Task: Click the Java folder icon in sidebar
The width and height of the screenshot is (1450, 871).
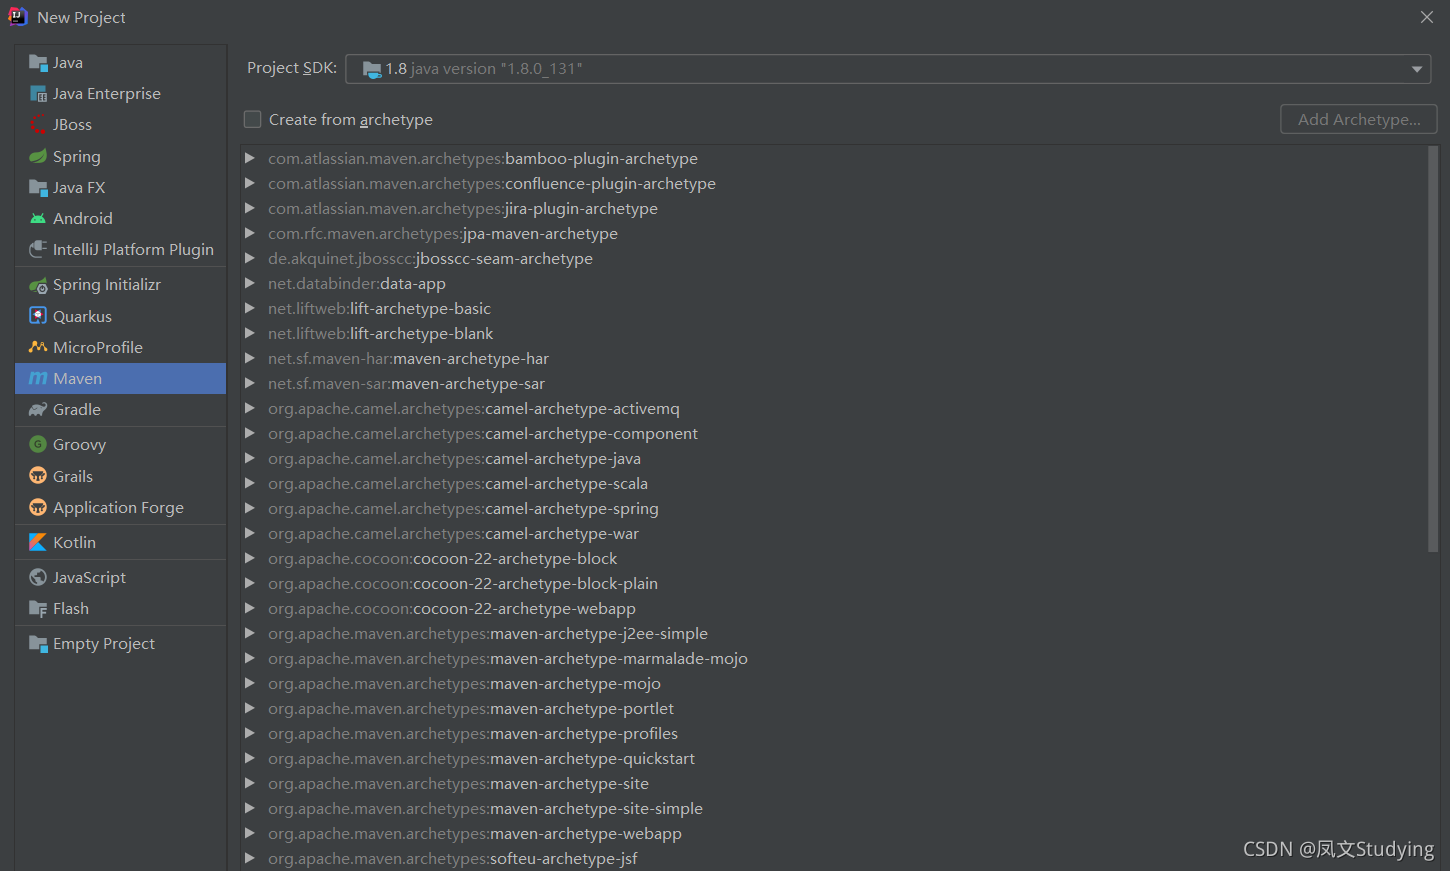Action: tap(38, 63)
